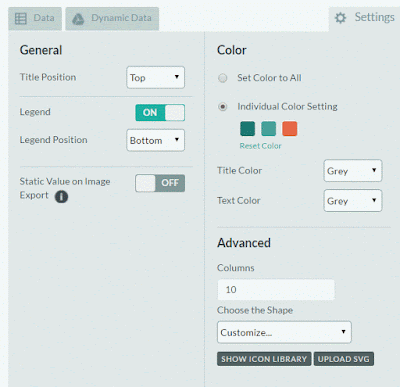Turn off the Legend toggle
400x387 pixels.
[x=160, y=113]
